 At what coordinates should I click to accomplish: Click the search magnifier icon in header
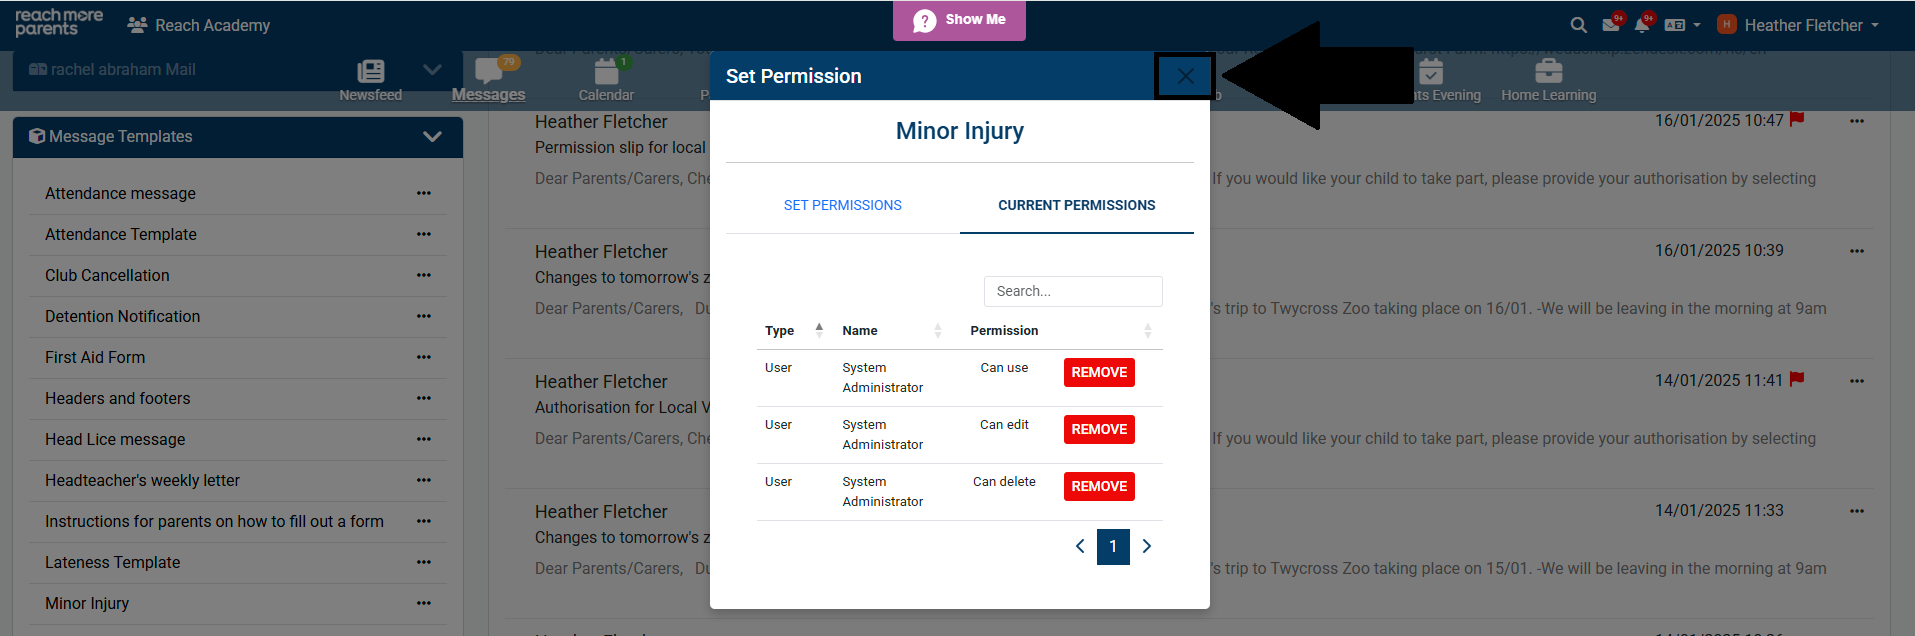pos(1578,25)
